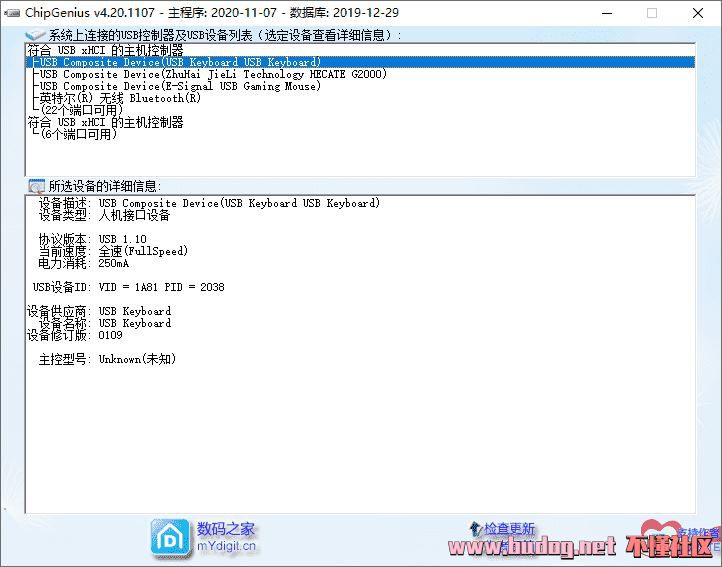
Task: Click the device description line in details
Action: [x=210, y=203]
